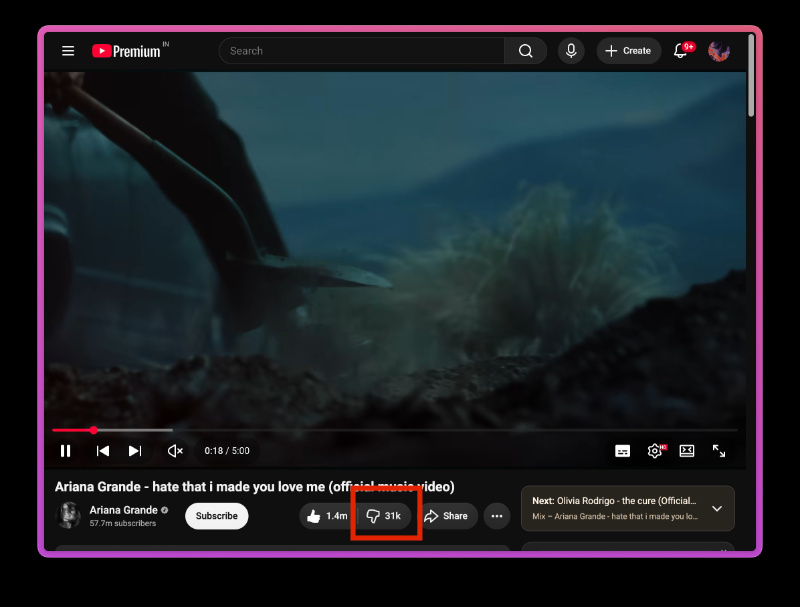Click the page vertical scrollbar
The width and height of the screenshot is (800, 607).
coord(751,75)
